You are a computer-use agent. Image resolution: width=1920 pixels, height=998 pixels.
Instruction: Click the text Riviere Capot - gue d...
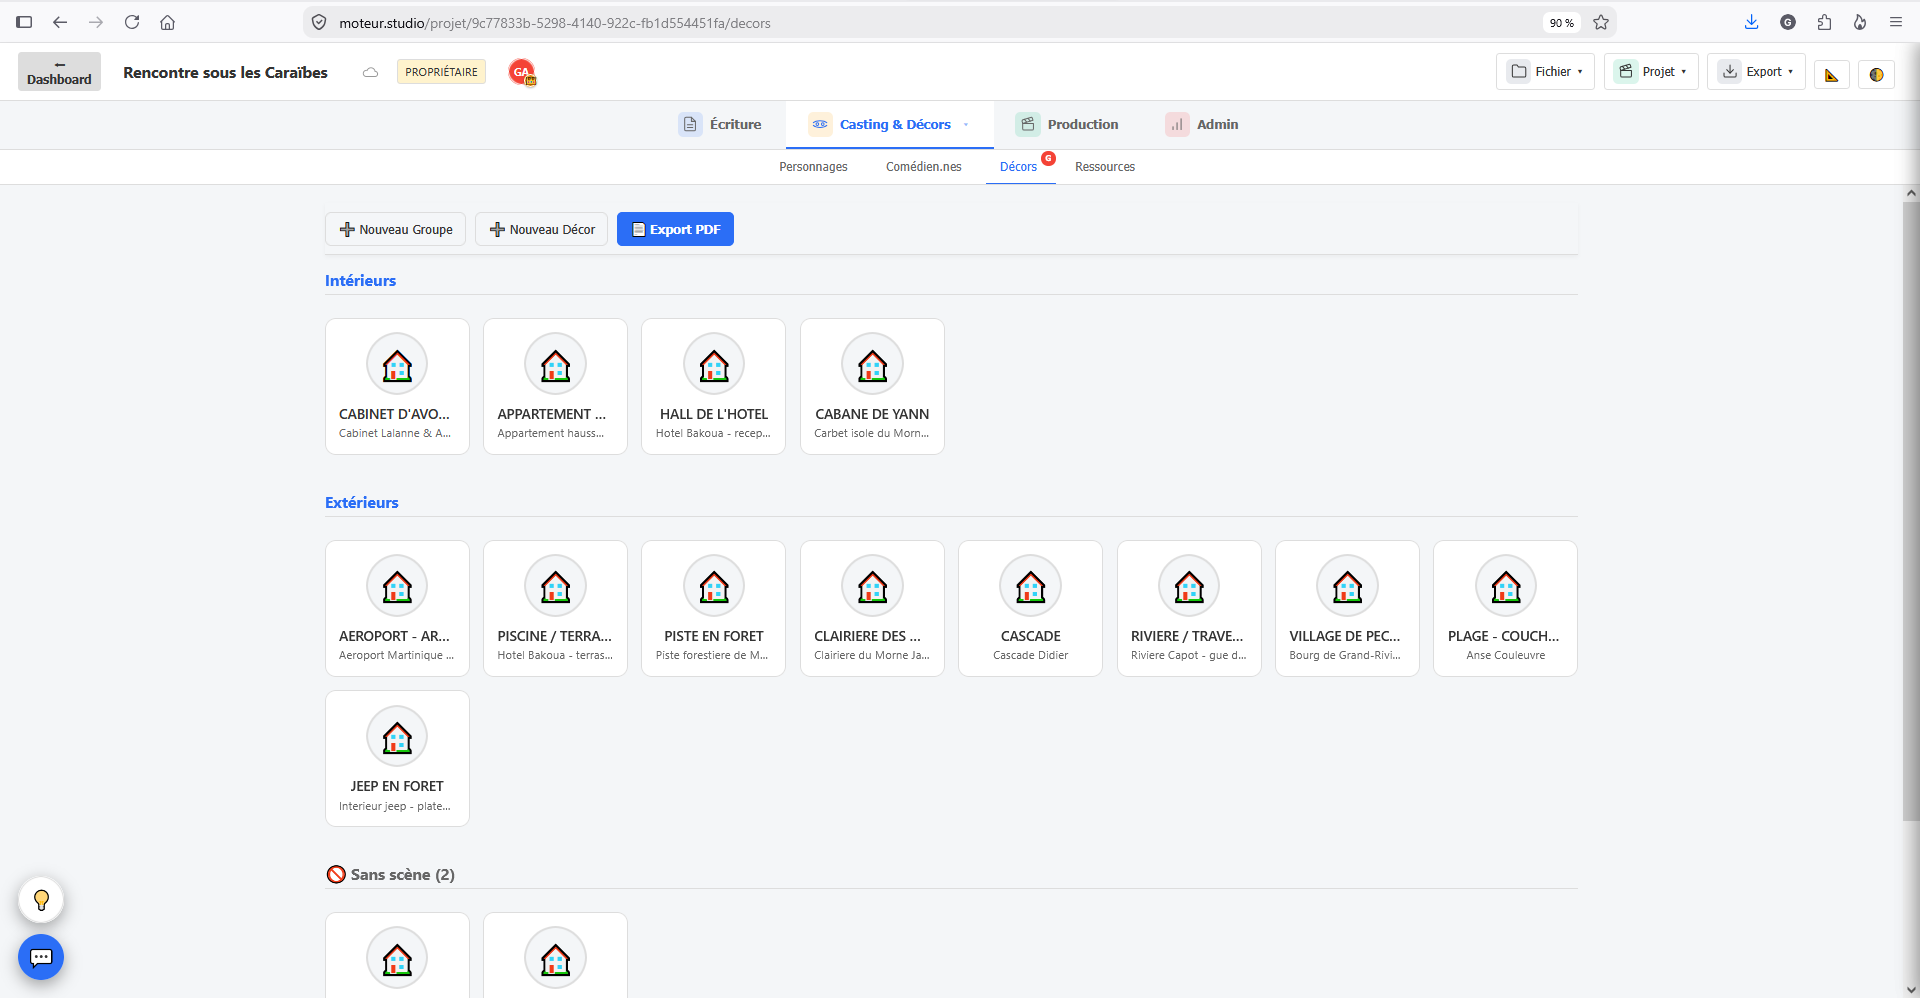pyautogui.click(x=1188, y=655)
